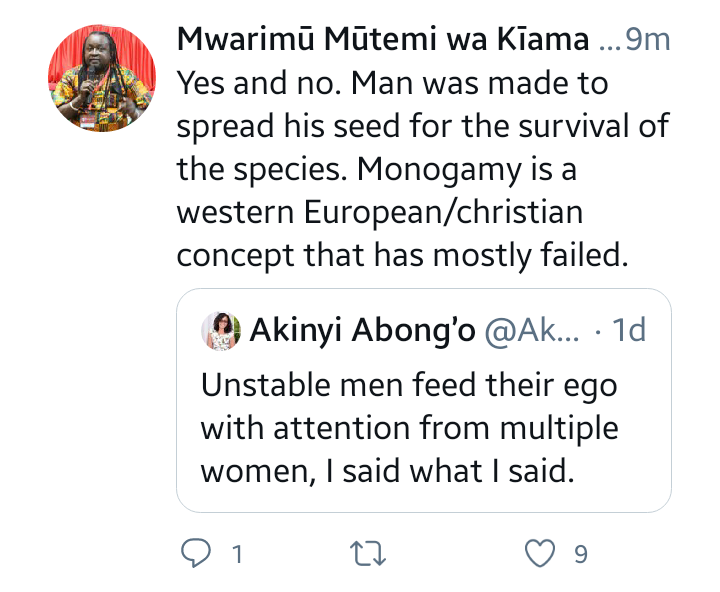Click the phrase 'western European/christian'

pyautogui.click(x=380, y=212)
